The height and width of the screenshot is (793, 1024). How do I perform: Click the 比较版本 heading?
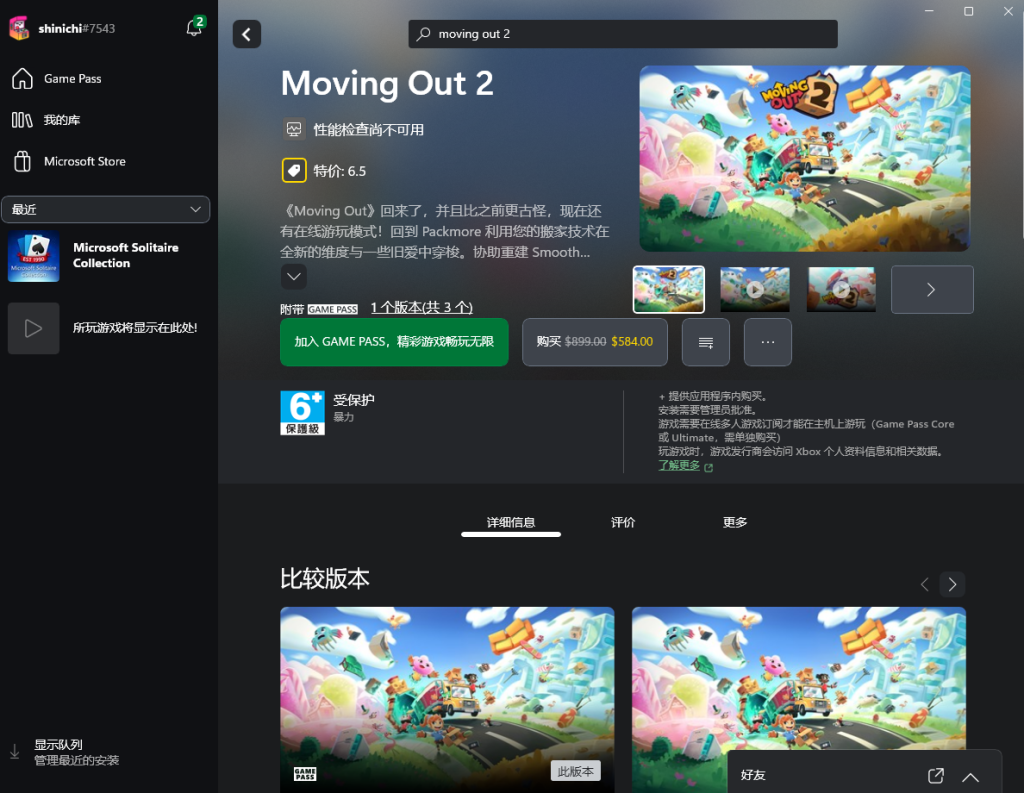click(x=325, y=579)
